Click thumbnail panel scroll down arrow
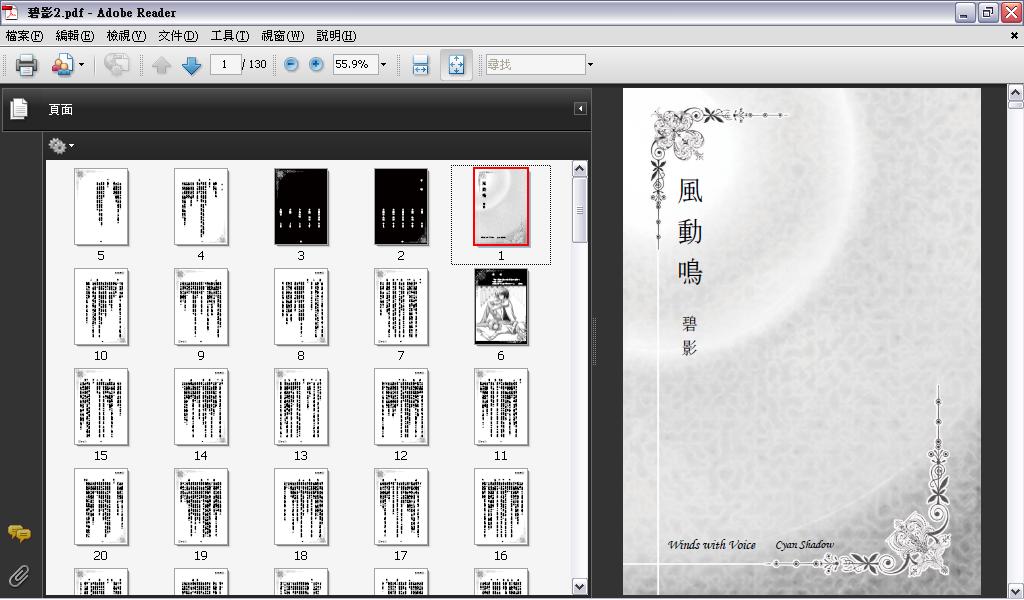This screenshot has height=600, width=1024. pos(579,587)
